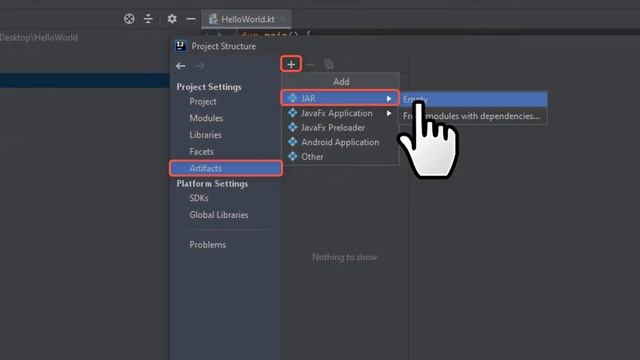Screen dimensions: 640x360
Task: Click the forward arrow in Project Structure
Action: coord(200,66)
